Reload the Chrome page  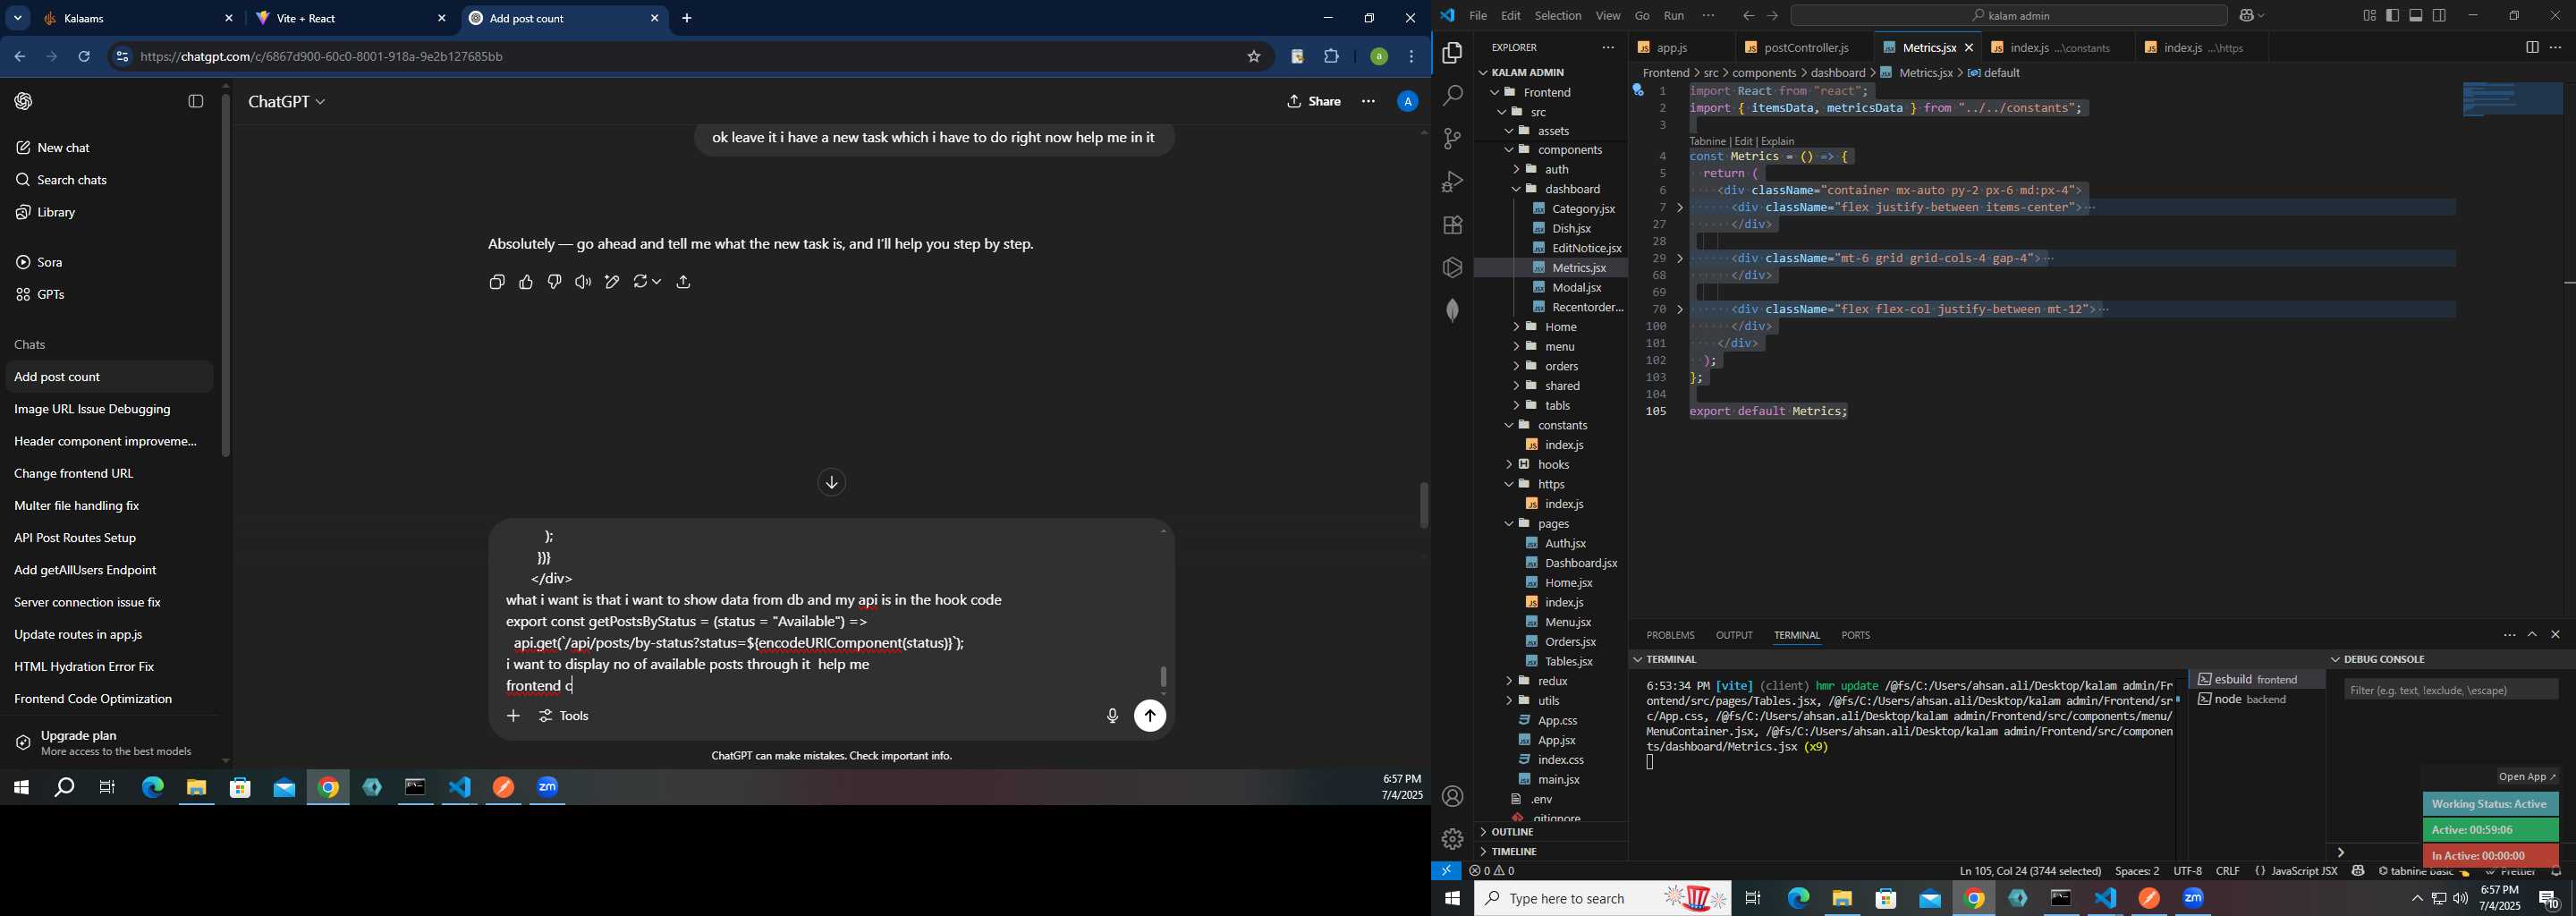click(x=84, y=57)
